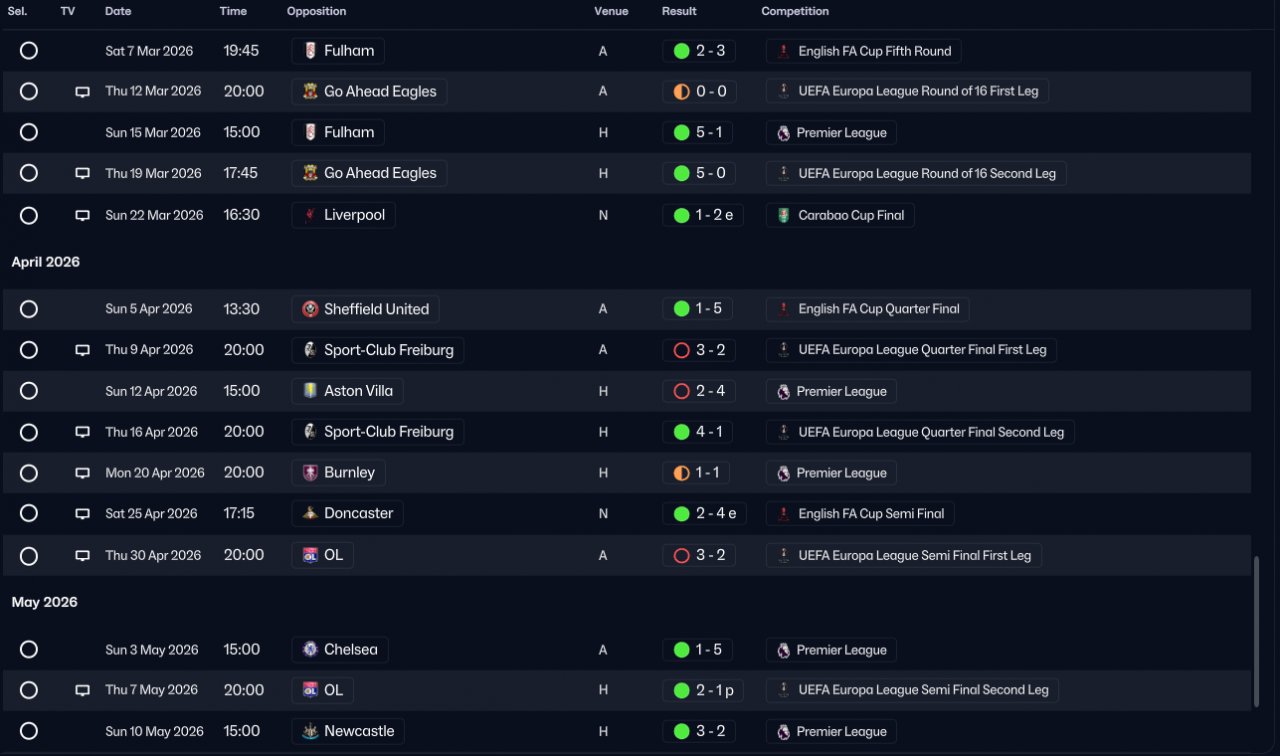Click the Sheffield United badge icon
This screenshot has width=1280, height=756.
coord(310,309)
